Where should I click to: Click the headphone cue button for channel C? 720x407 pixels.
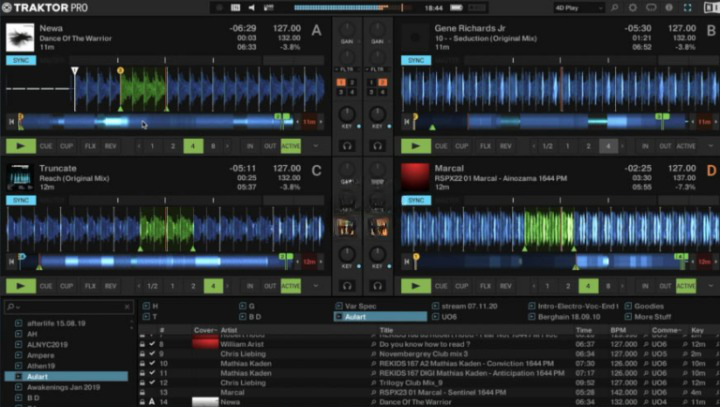tap(347, 286)
